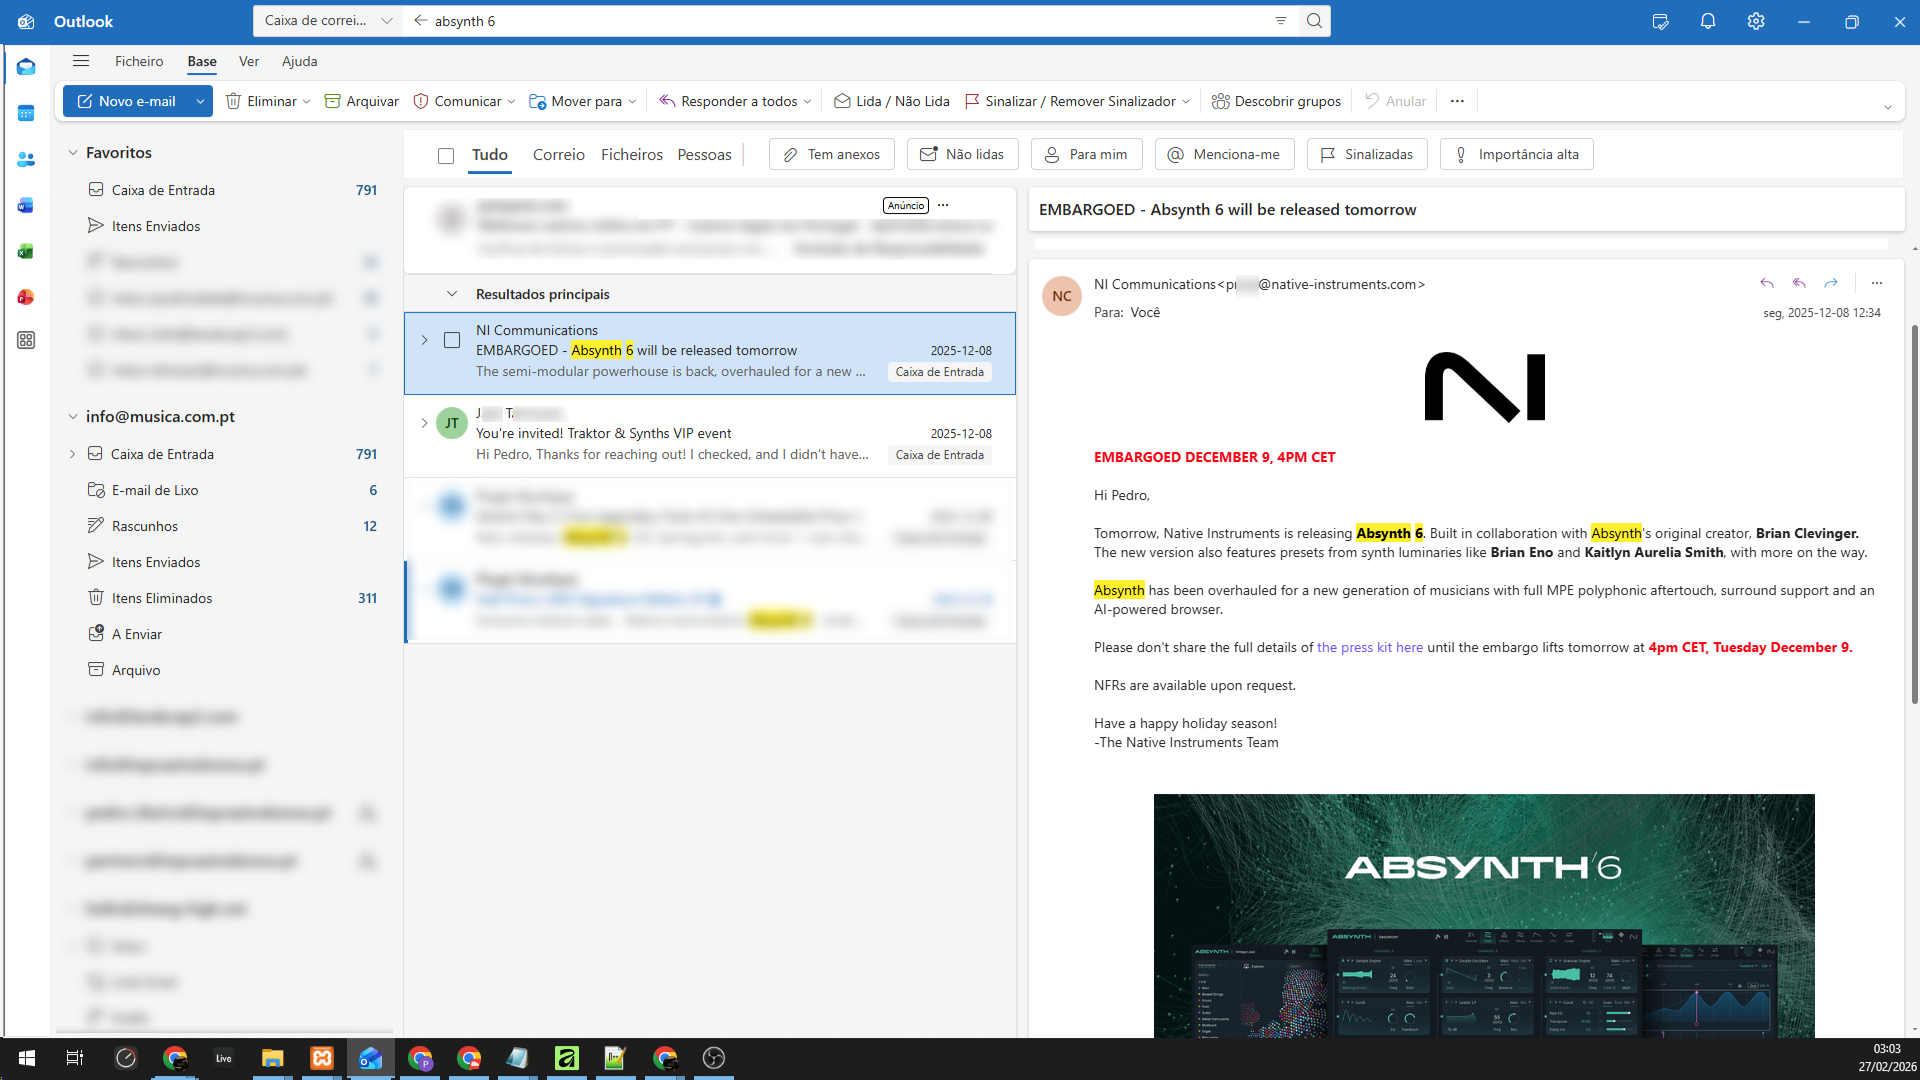Select the Correio search tab
The image size is (1920, 1080).
tap(559, 155)
